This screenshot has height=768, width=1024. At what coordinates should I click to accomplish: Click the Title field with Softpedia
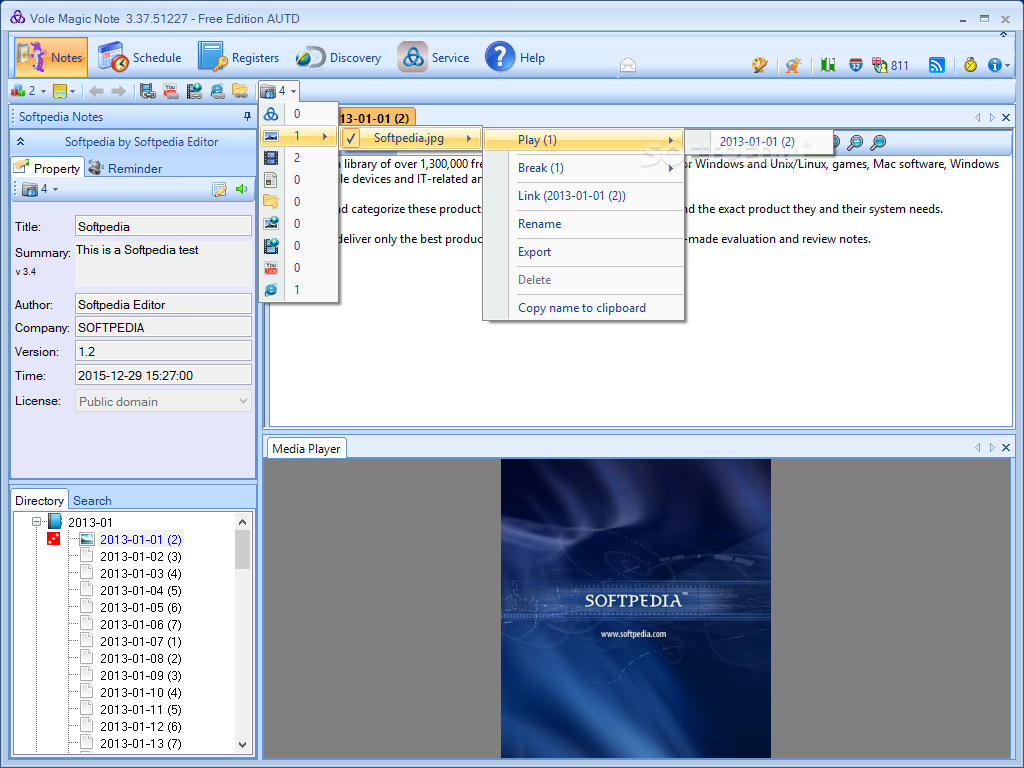coord(163,226)
